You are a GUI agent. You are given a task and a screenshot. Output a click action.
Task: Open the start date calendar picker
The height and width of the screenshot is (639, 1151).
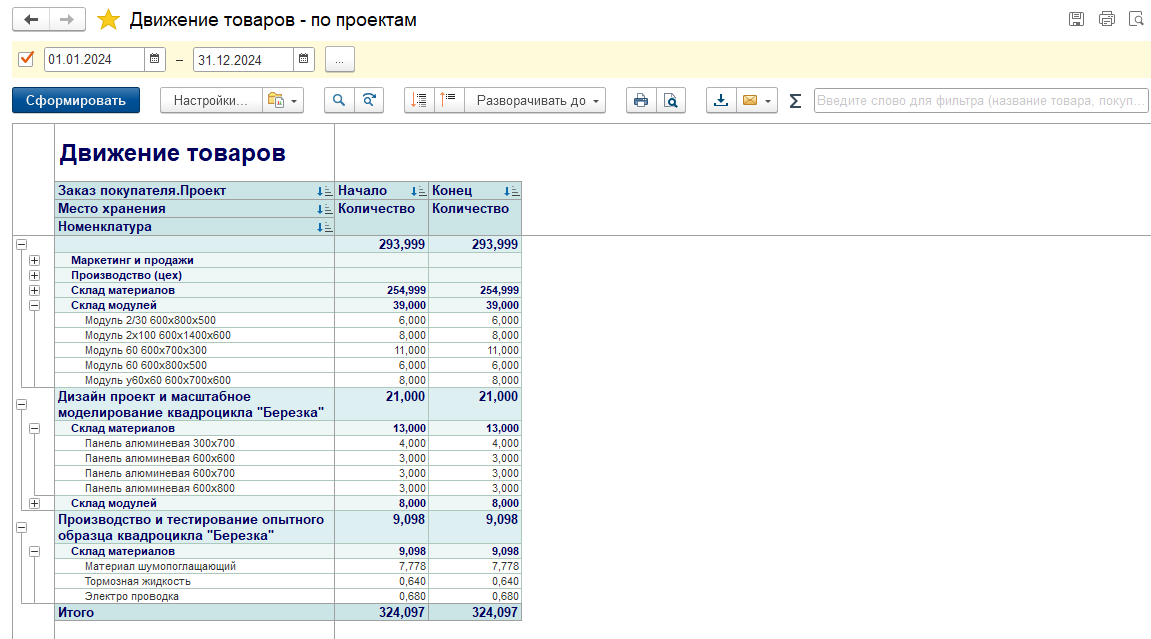pos(154,60)
